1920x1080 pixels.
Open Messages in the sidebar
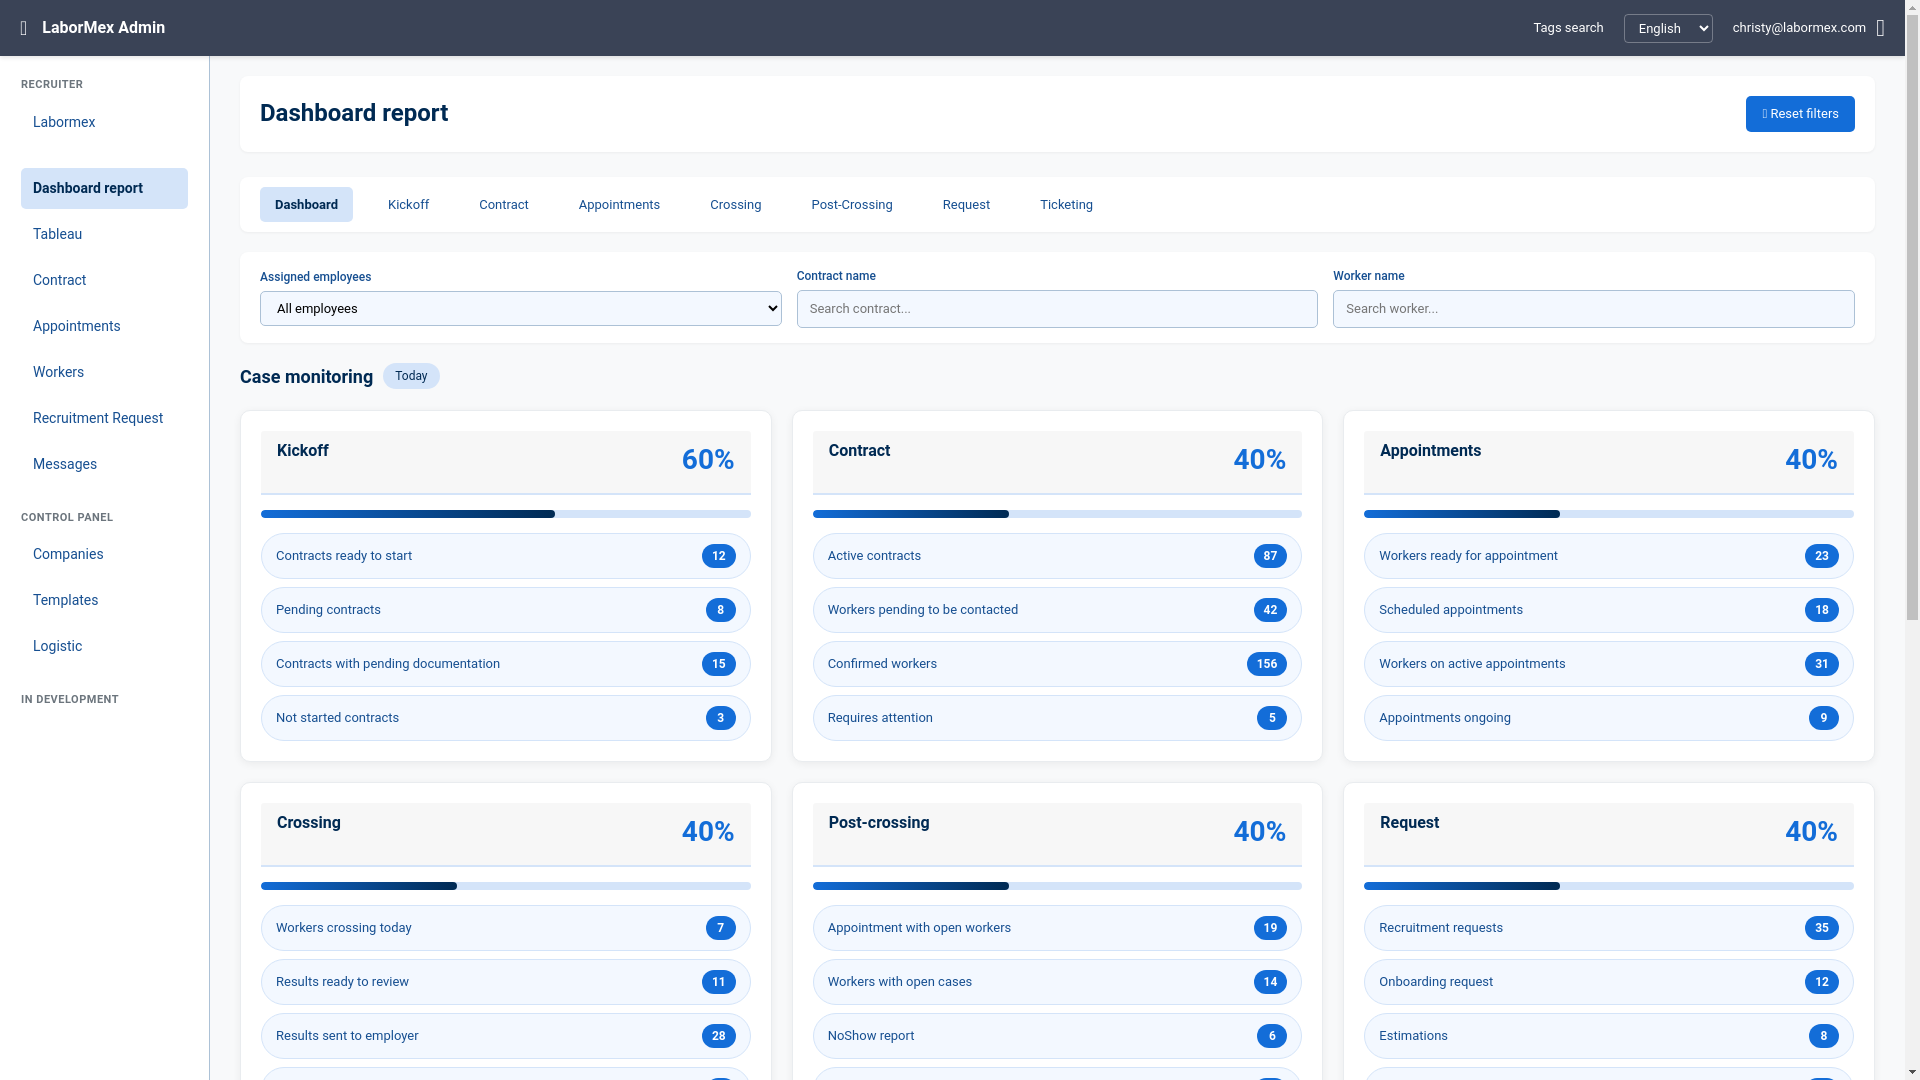click(104, 464)
